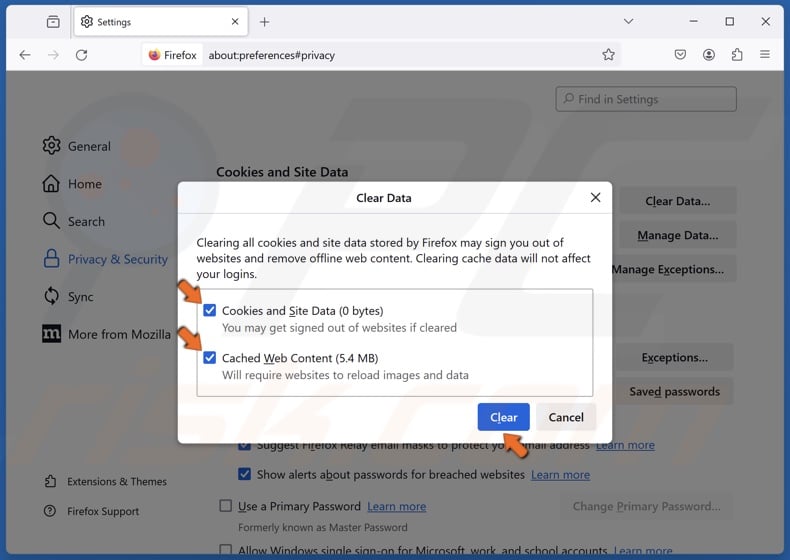Uncheck Cookies and Site Data checkbox
The height and width of the screenshot is (560, 790).
point(210,310)
